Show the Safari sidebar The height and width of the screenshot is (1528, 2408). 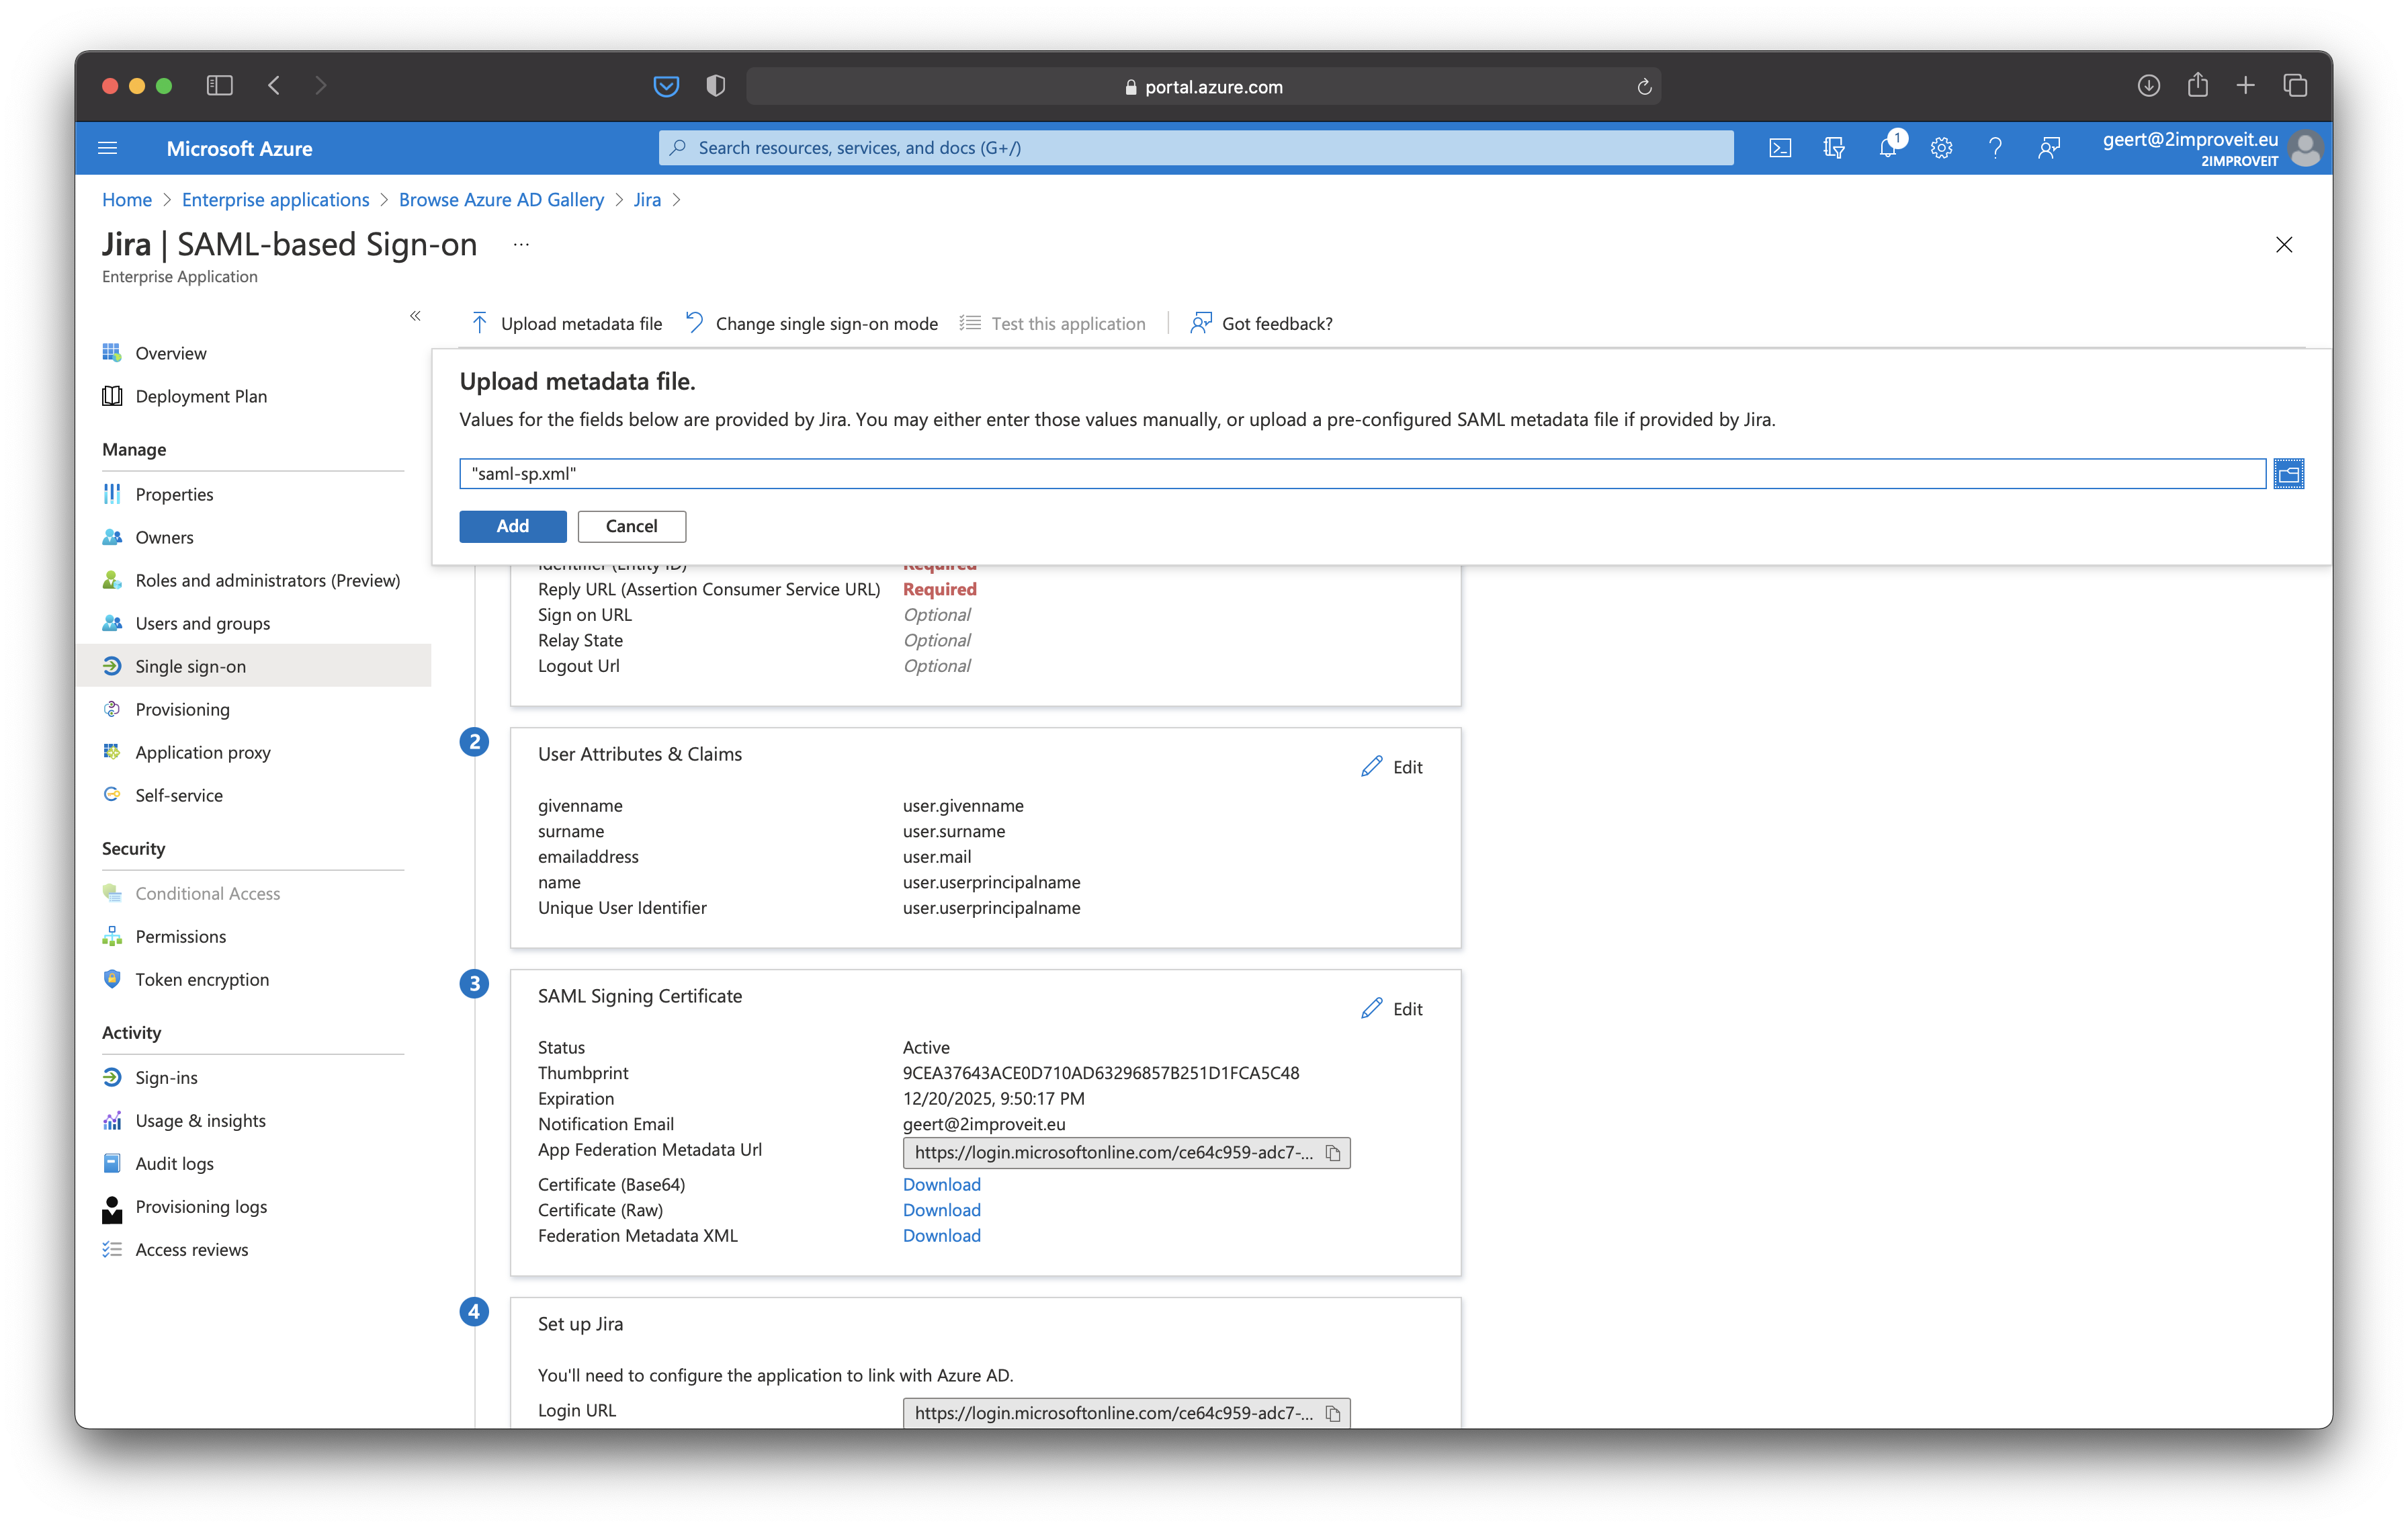click(x=219, y=86)
